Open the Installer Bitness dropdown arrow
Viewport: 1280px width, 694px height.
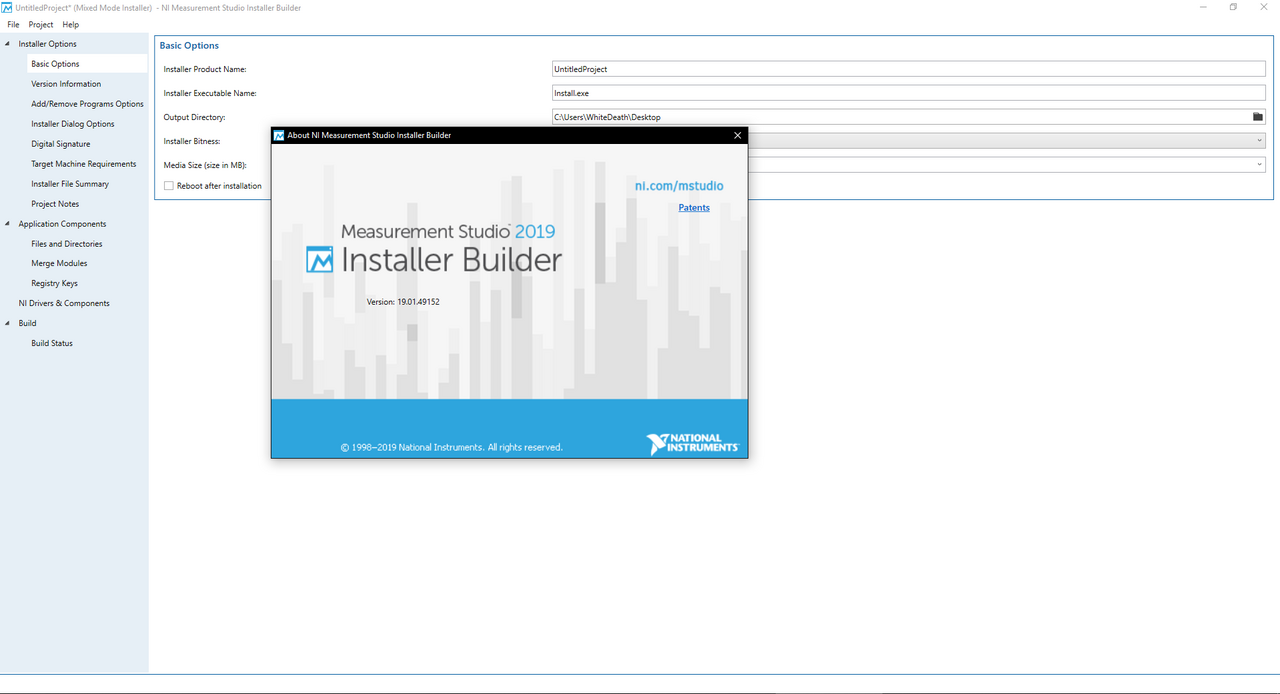pyautogui.click(x=1259, y=141)
